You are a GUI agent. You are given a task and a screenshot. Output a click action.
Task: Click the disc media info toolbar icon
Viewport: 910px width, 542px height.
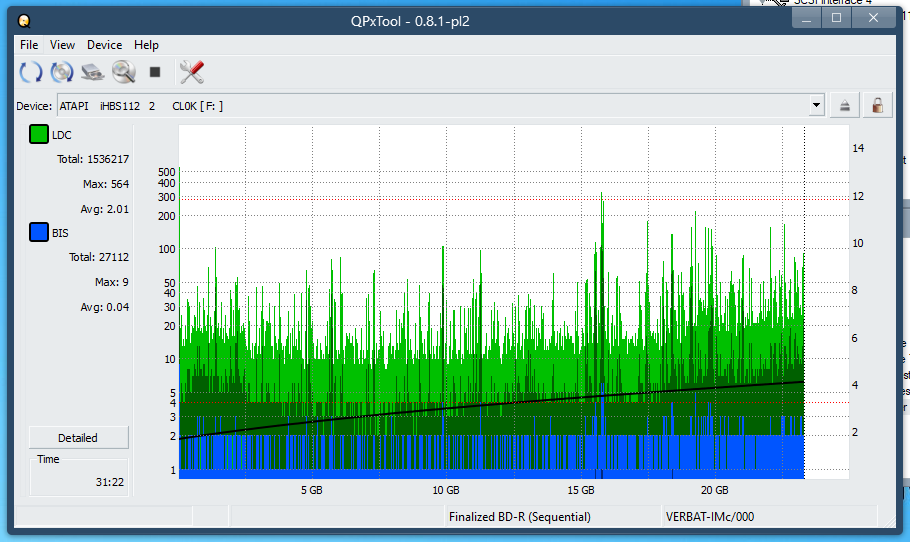(x=62, y=72)
